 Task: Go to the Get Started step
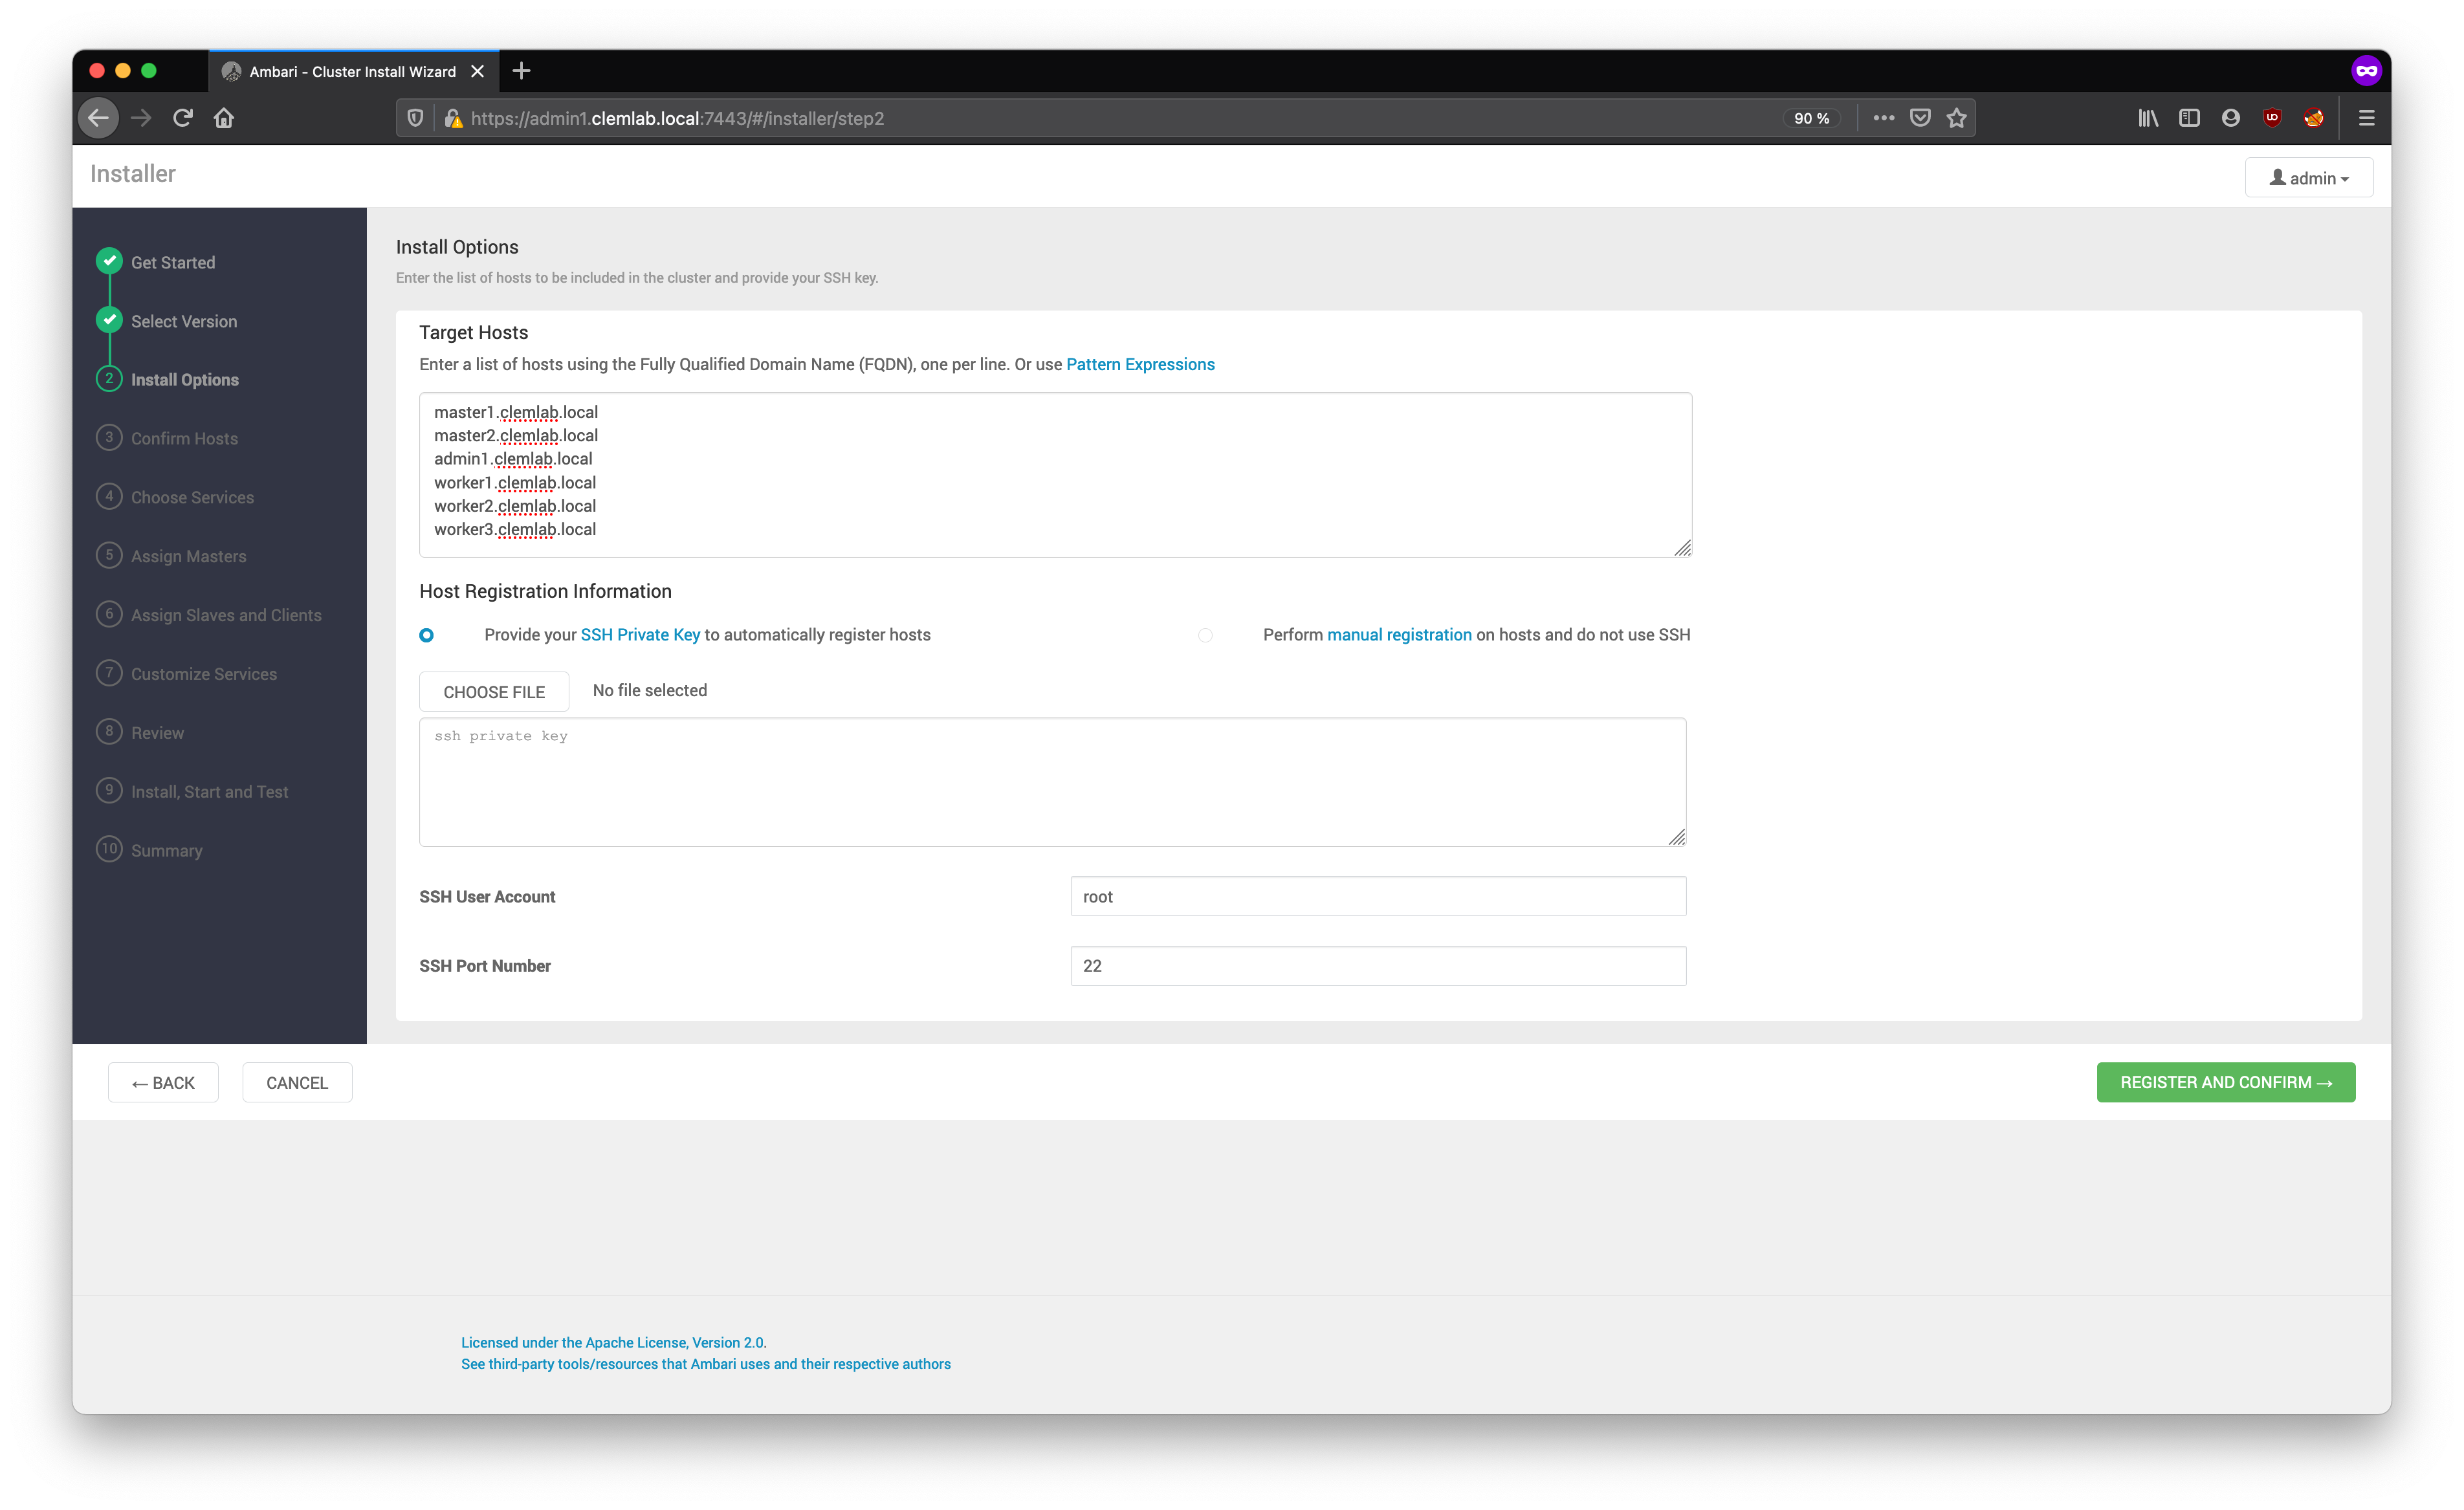[173, 262]
